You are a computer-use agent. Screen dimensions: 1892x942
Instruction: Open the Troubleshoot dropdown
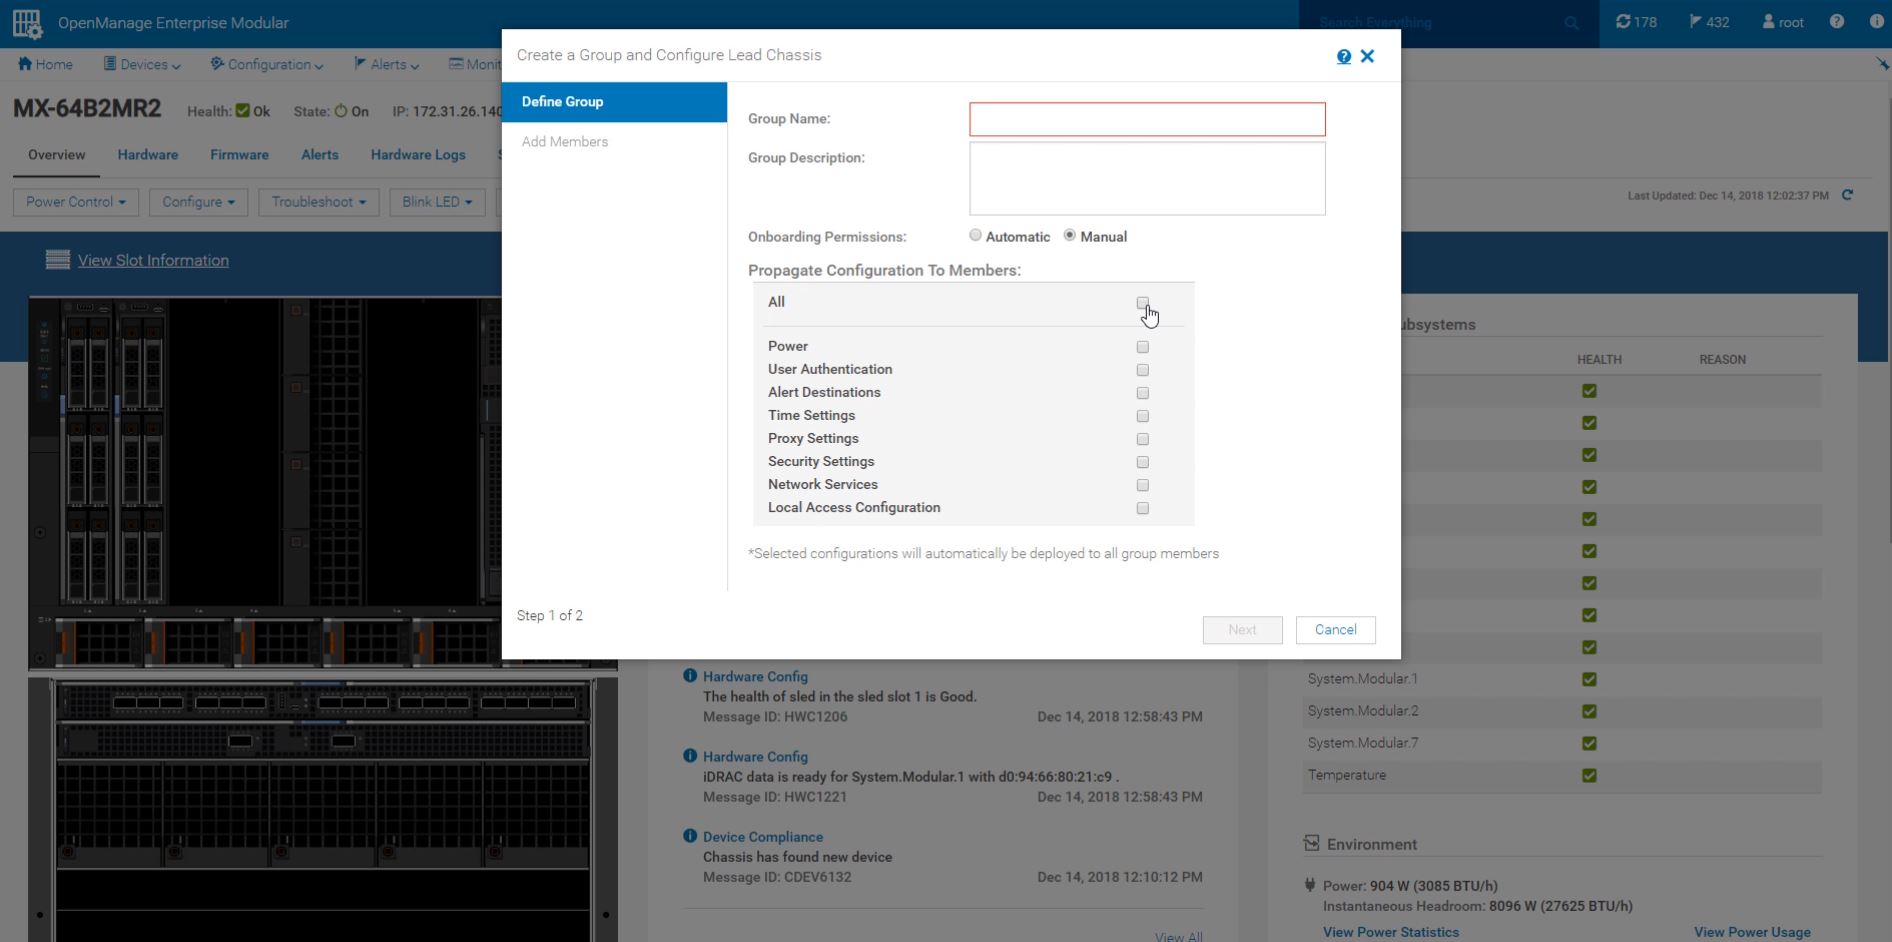click(319, 202)
